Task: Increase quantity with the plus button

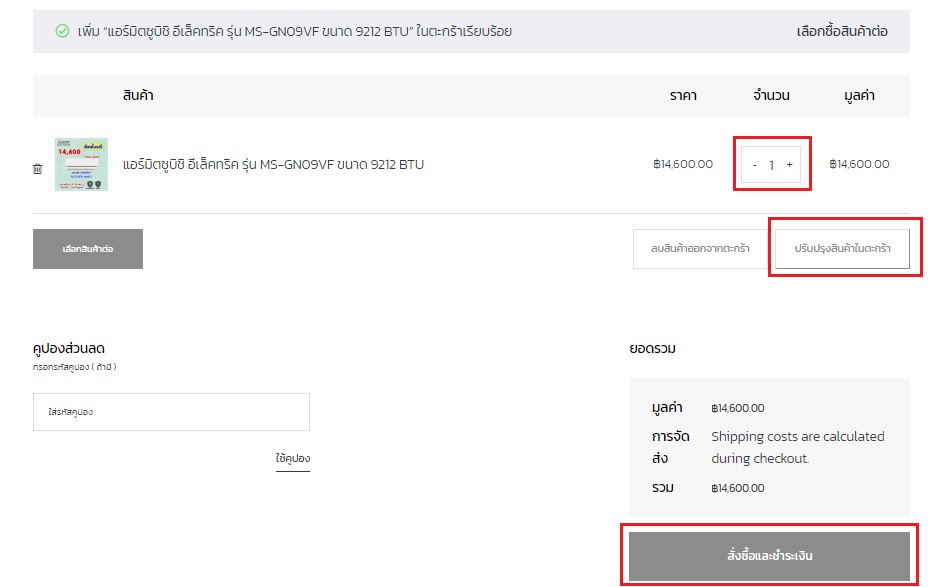Action: (789, 165)
